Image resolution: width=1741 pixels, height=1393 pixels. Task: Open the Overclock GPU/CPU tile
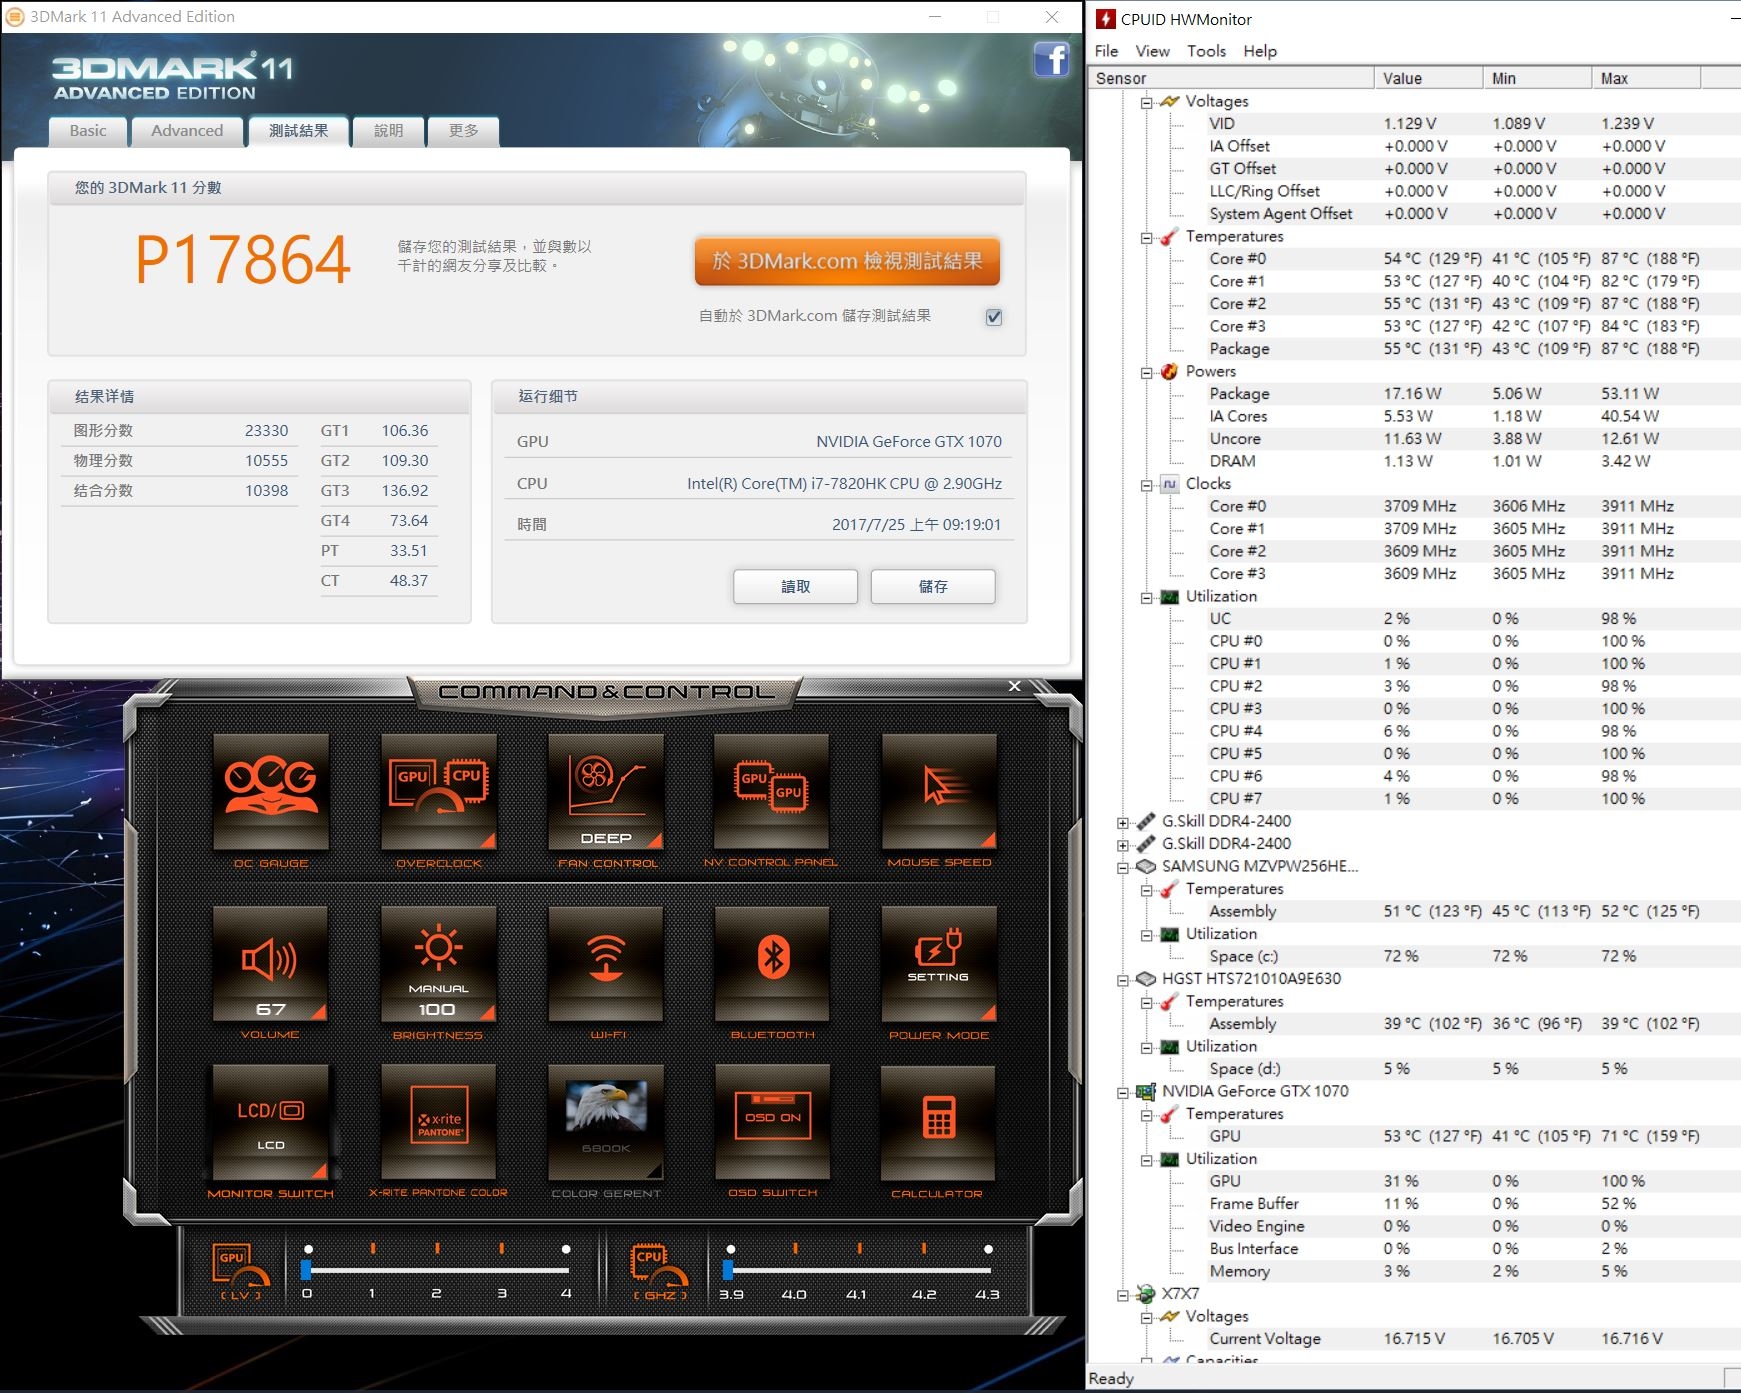click(439, 792)
